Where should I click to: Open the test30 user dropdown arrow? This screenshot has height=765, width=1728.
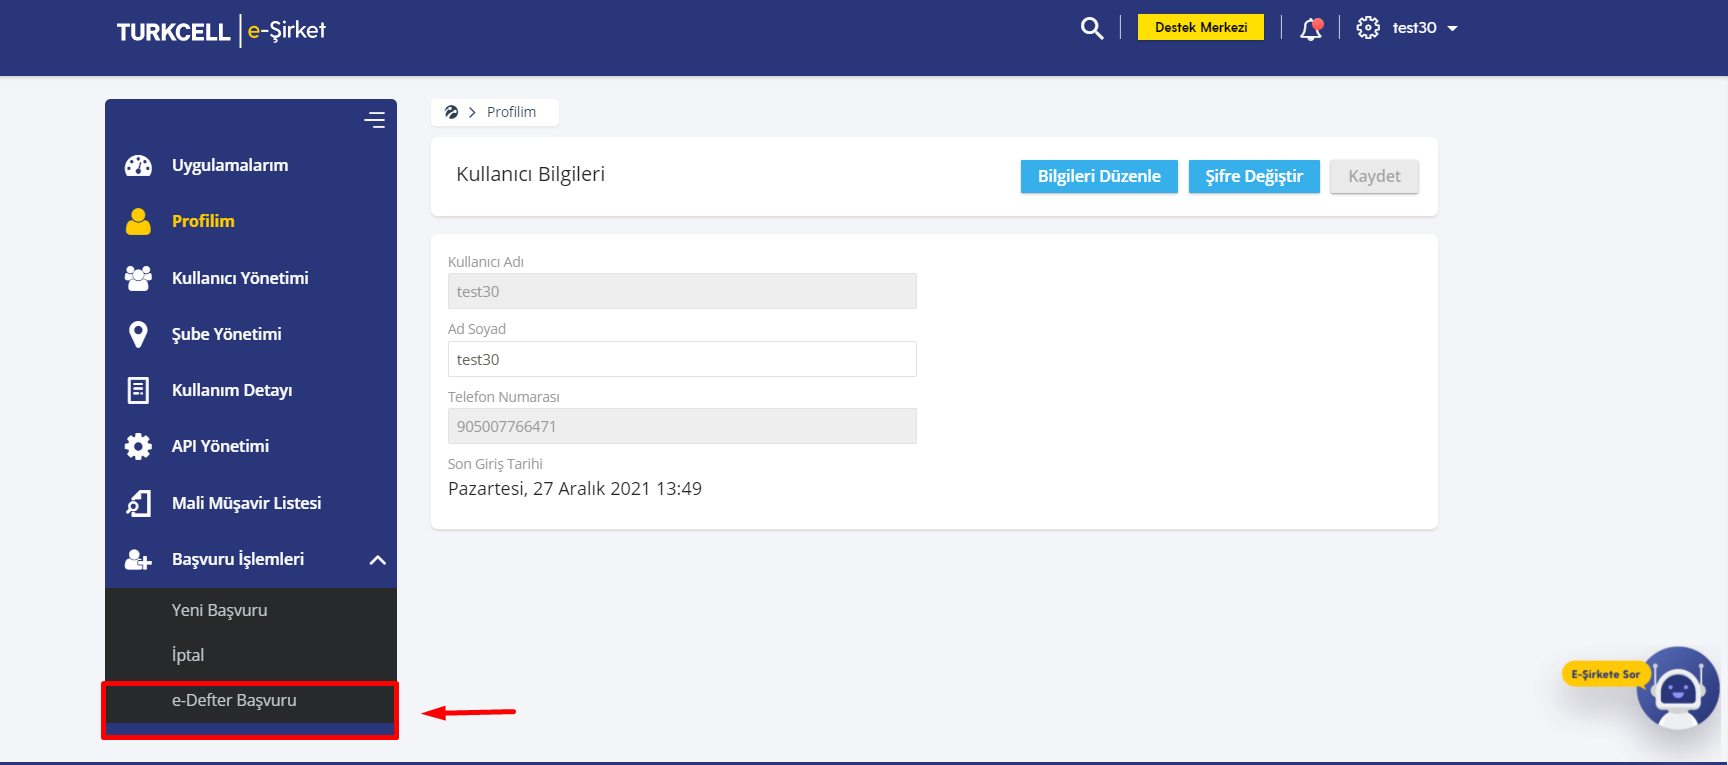point(1453,28)
